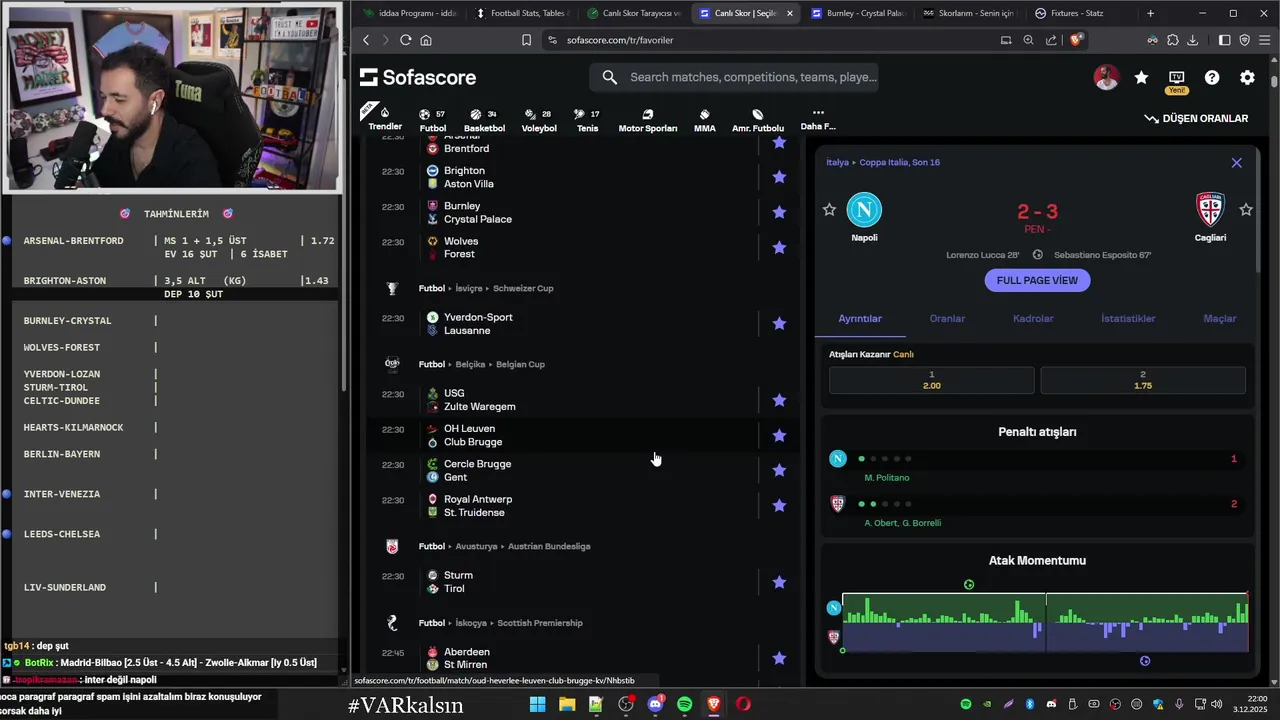Click the FULL PAGE VIEW button
The height and width of the screenshot is (720, 1280).
point(1037,280)
